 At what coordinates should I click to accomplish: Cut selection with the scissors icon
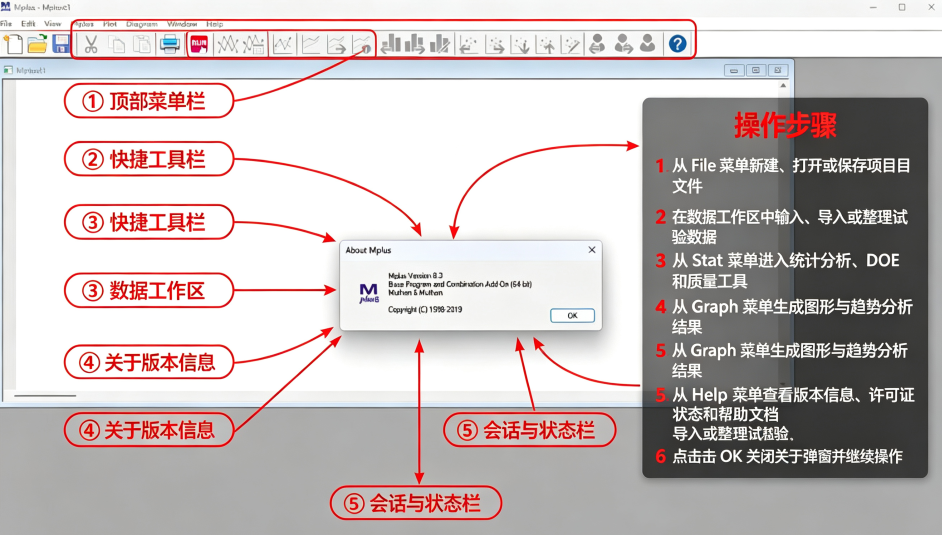click(91, 44)
